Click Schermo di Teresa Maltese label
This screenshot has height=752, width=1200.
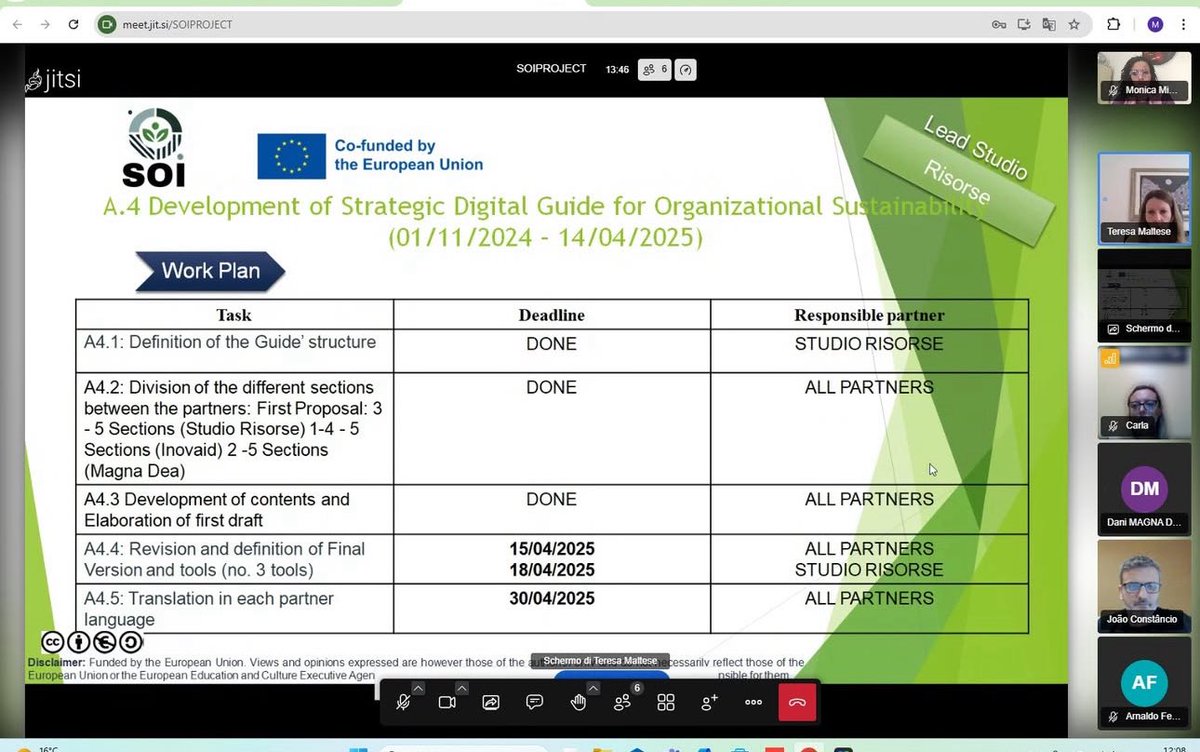click(x=600, y=661)
